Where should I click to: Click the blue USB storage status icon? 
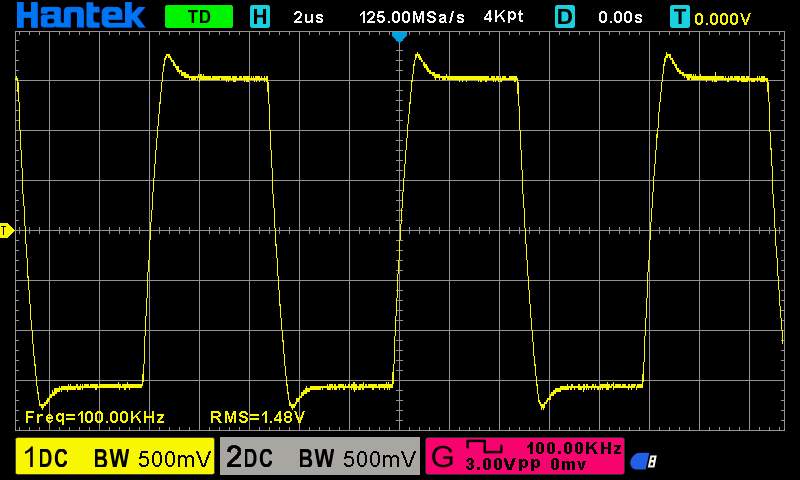point(643,462)
